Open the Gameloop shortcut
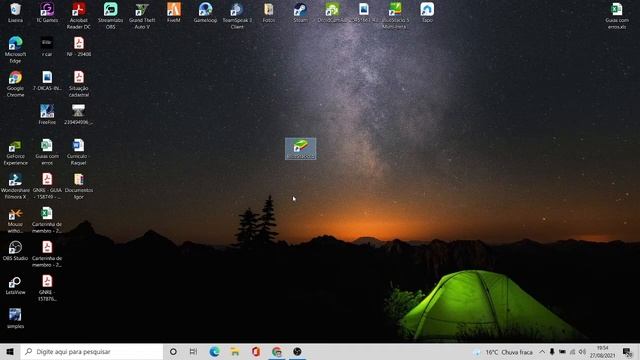This screenshot has height=360, width=640. [x=205, y=12]
